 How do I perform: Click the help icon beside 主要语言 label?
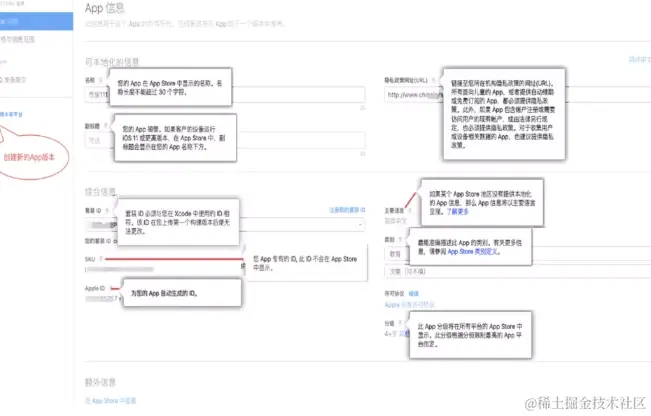pos(410,210)
